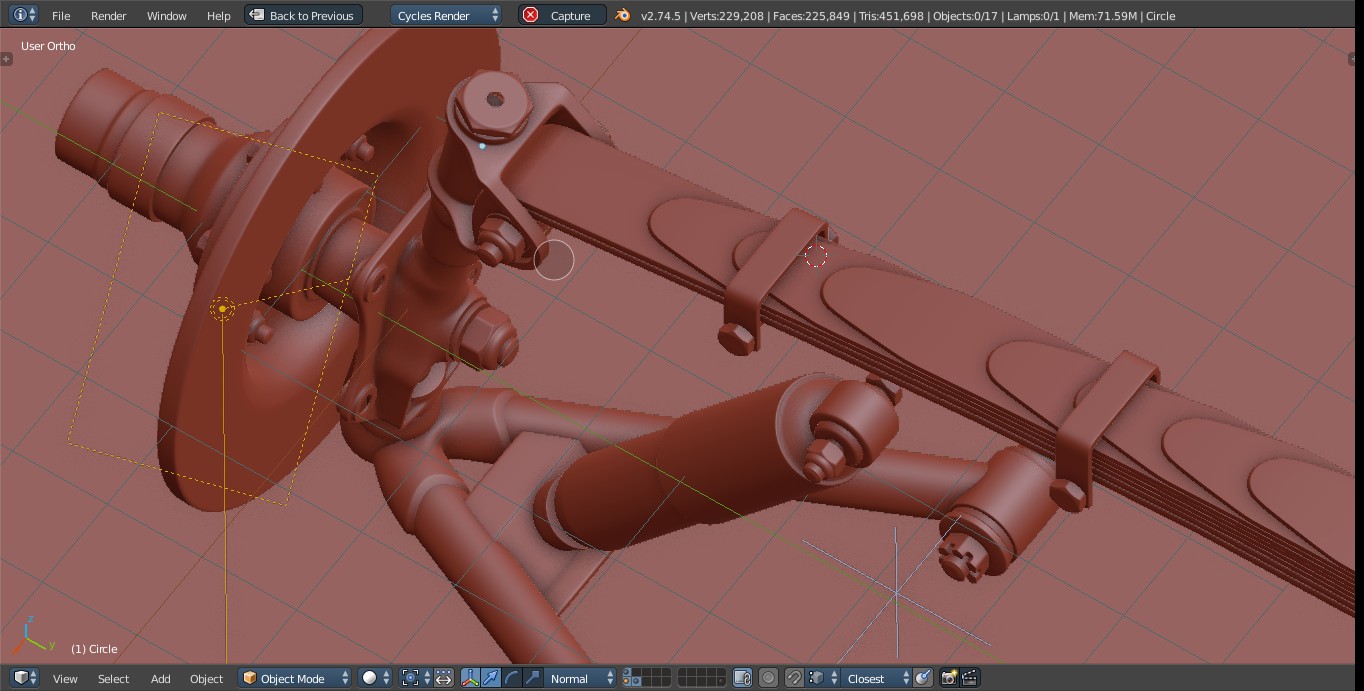
Task: Open the 3D View editor type selector
Action: [x=25, y=678]
